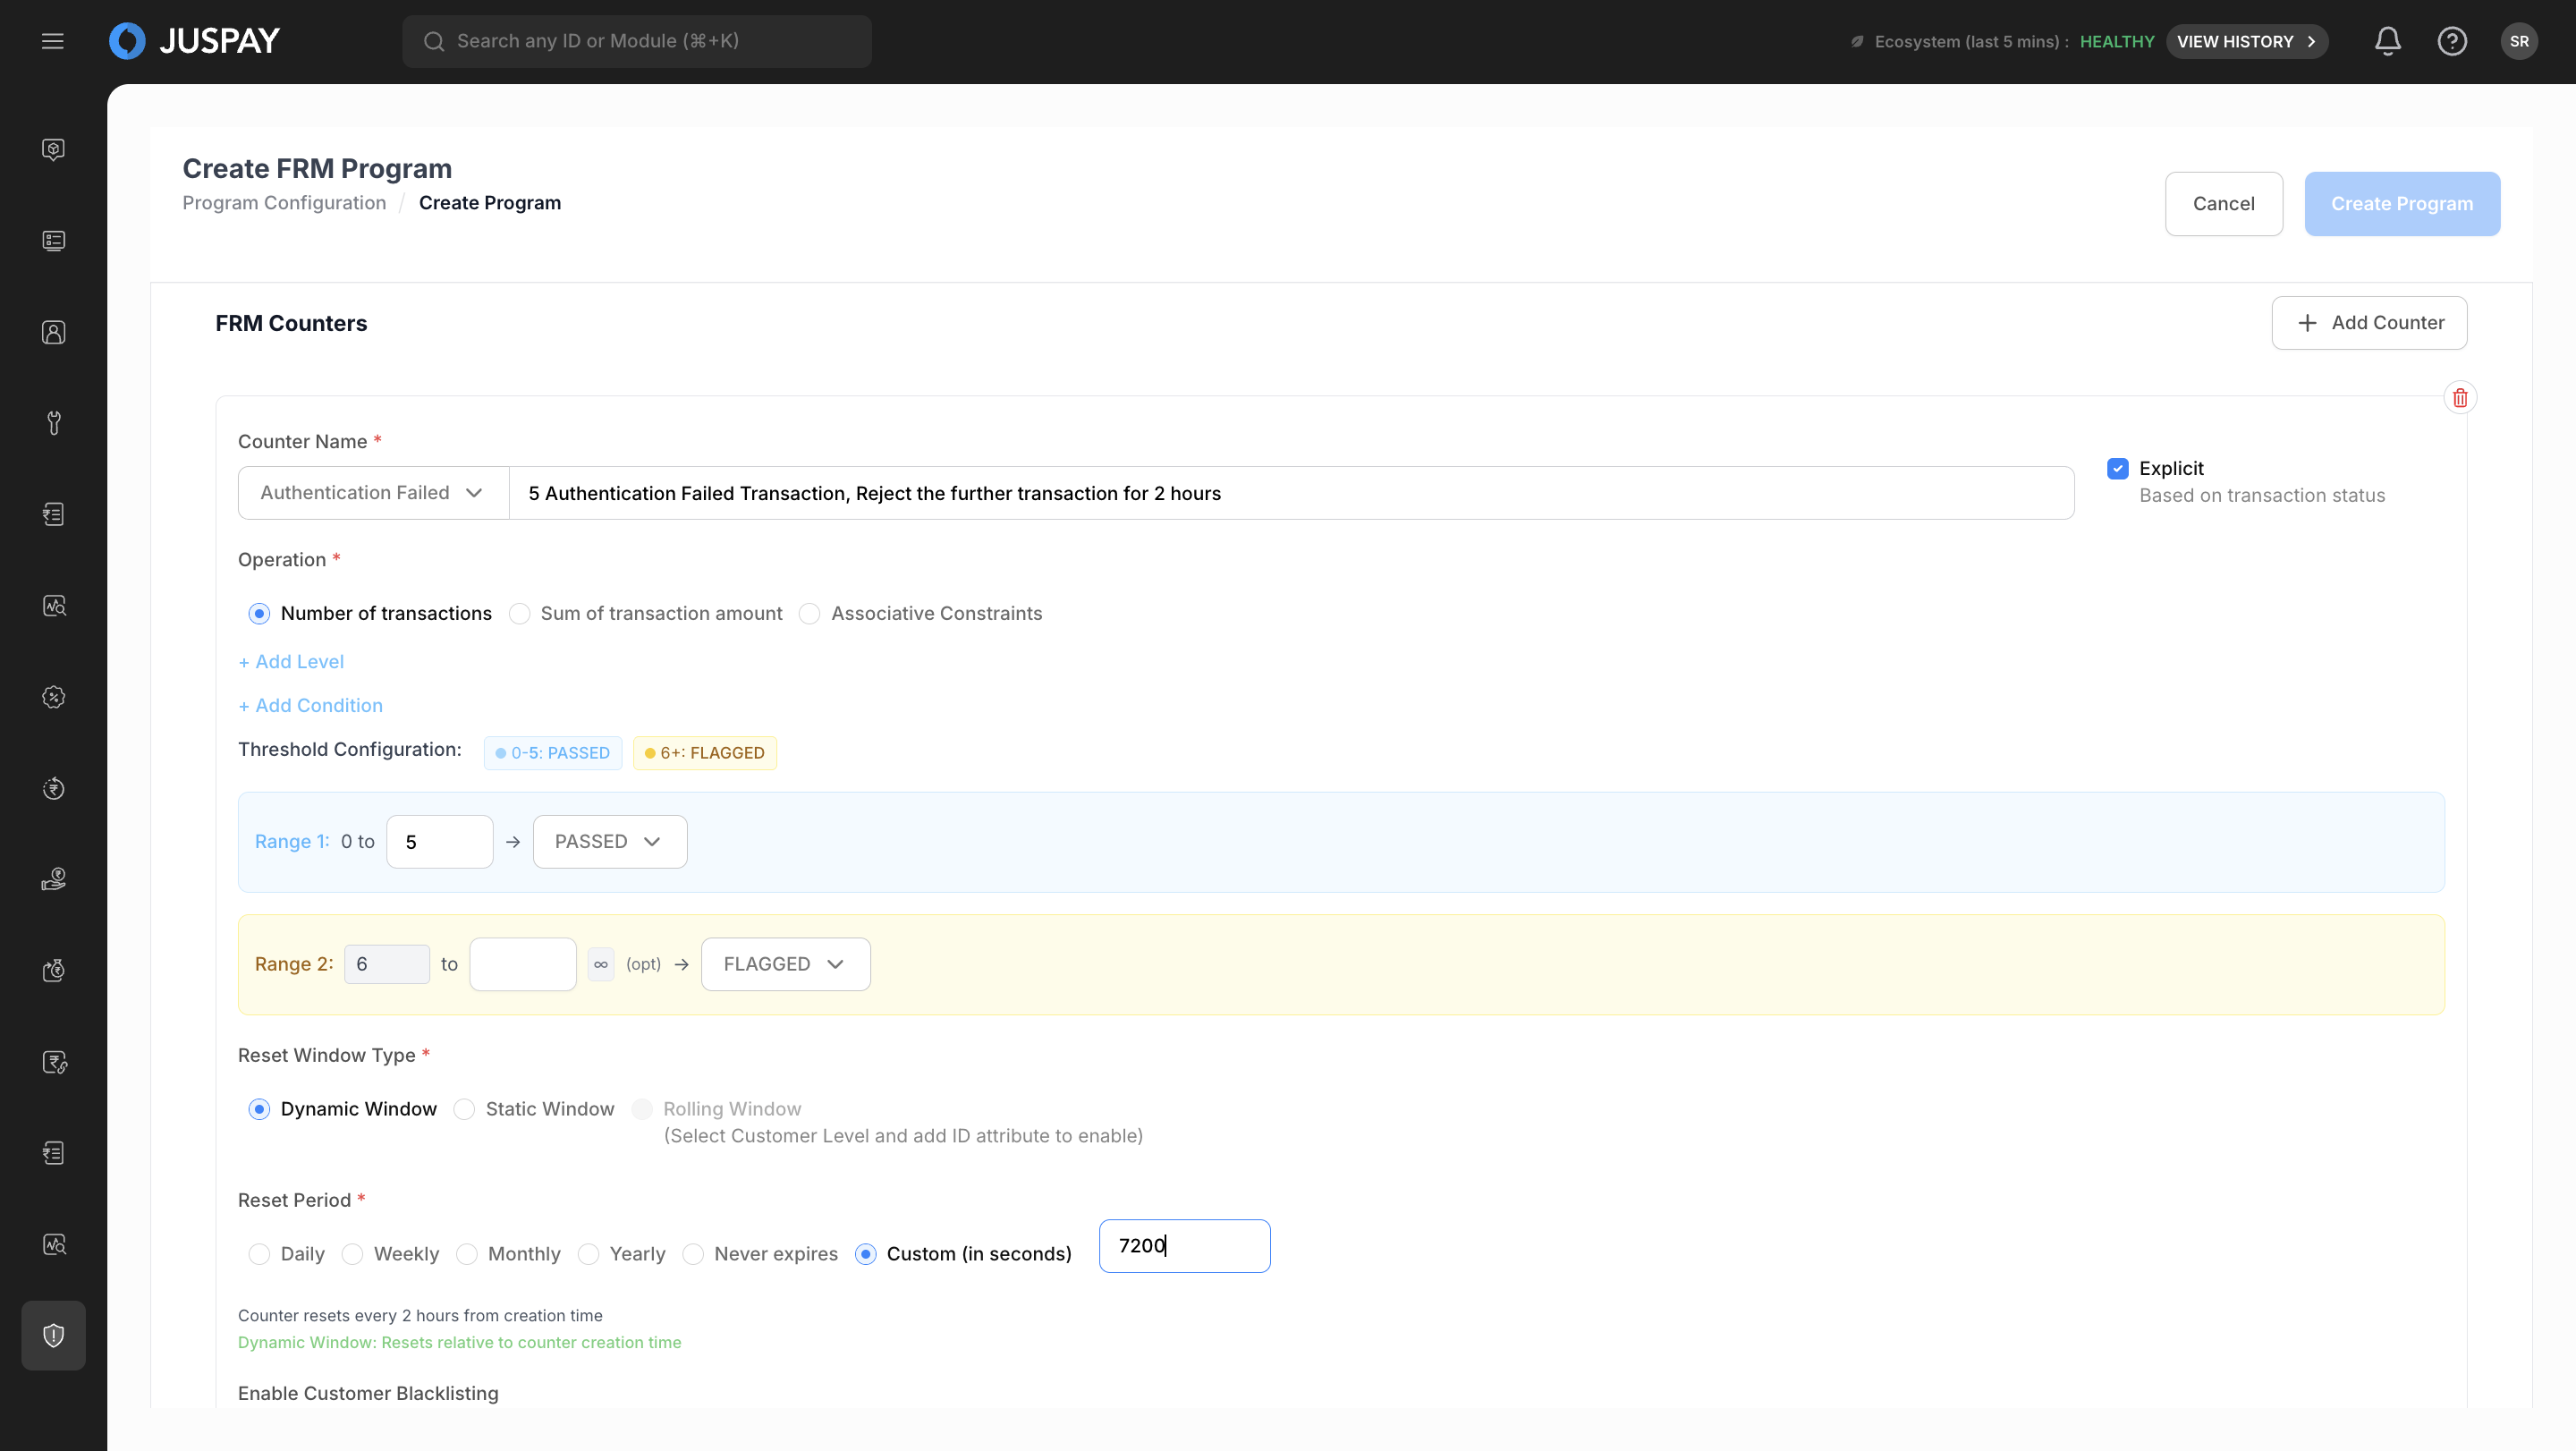Open the FLAGGED status dropdown in Range 2
The width and height of the screenshot is (2576, 1451).
785,964
